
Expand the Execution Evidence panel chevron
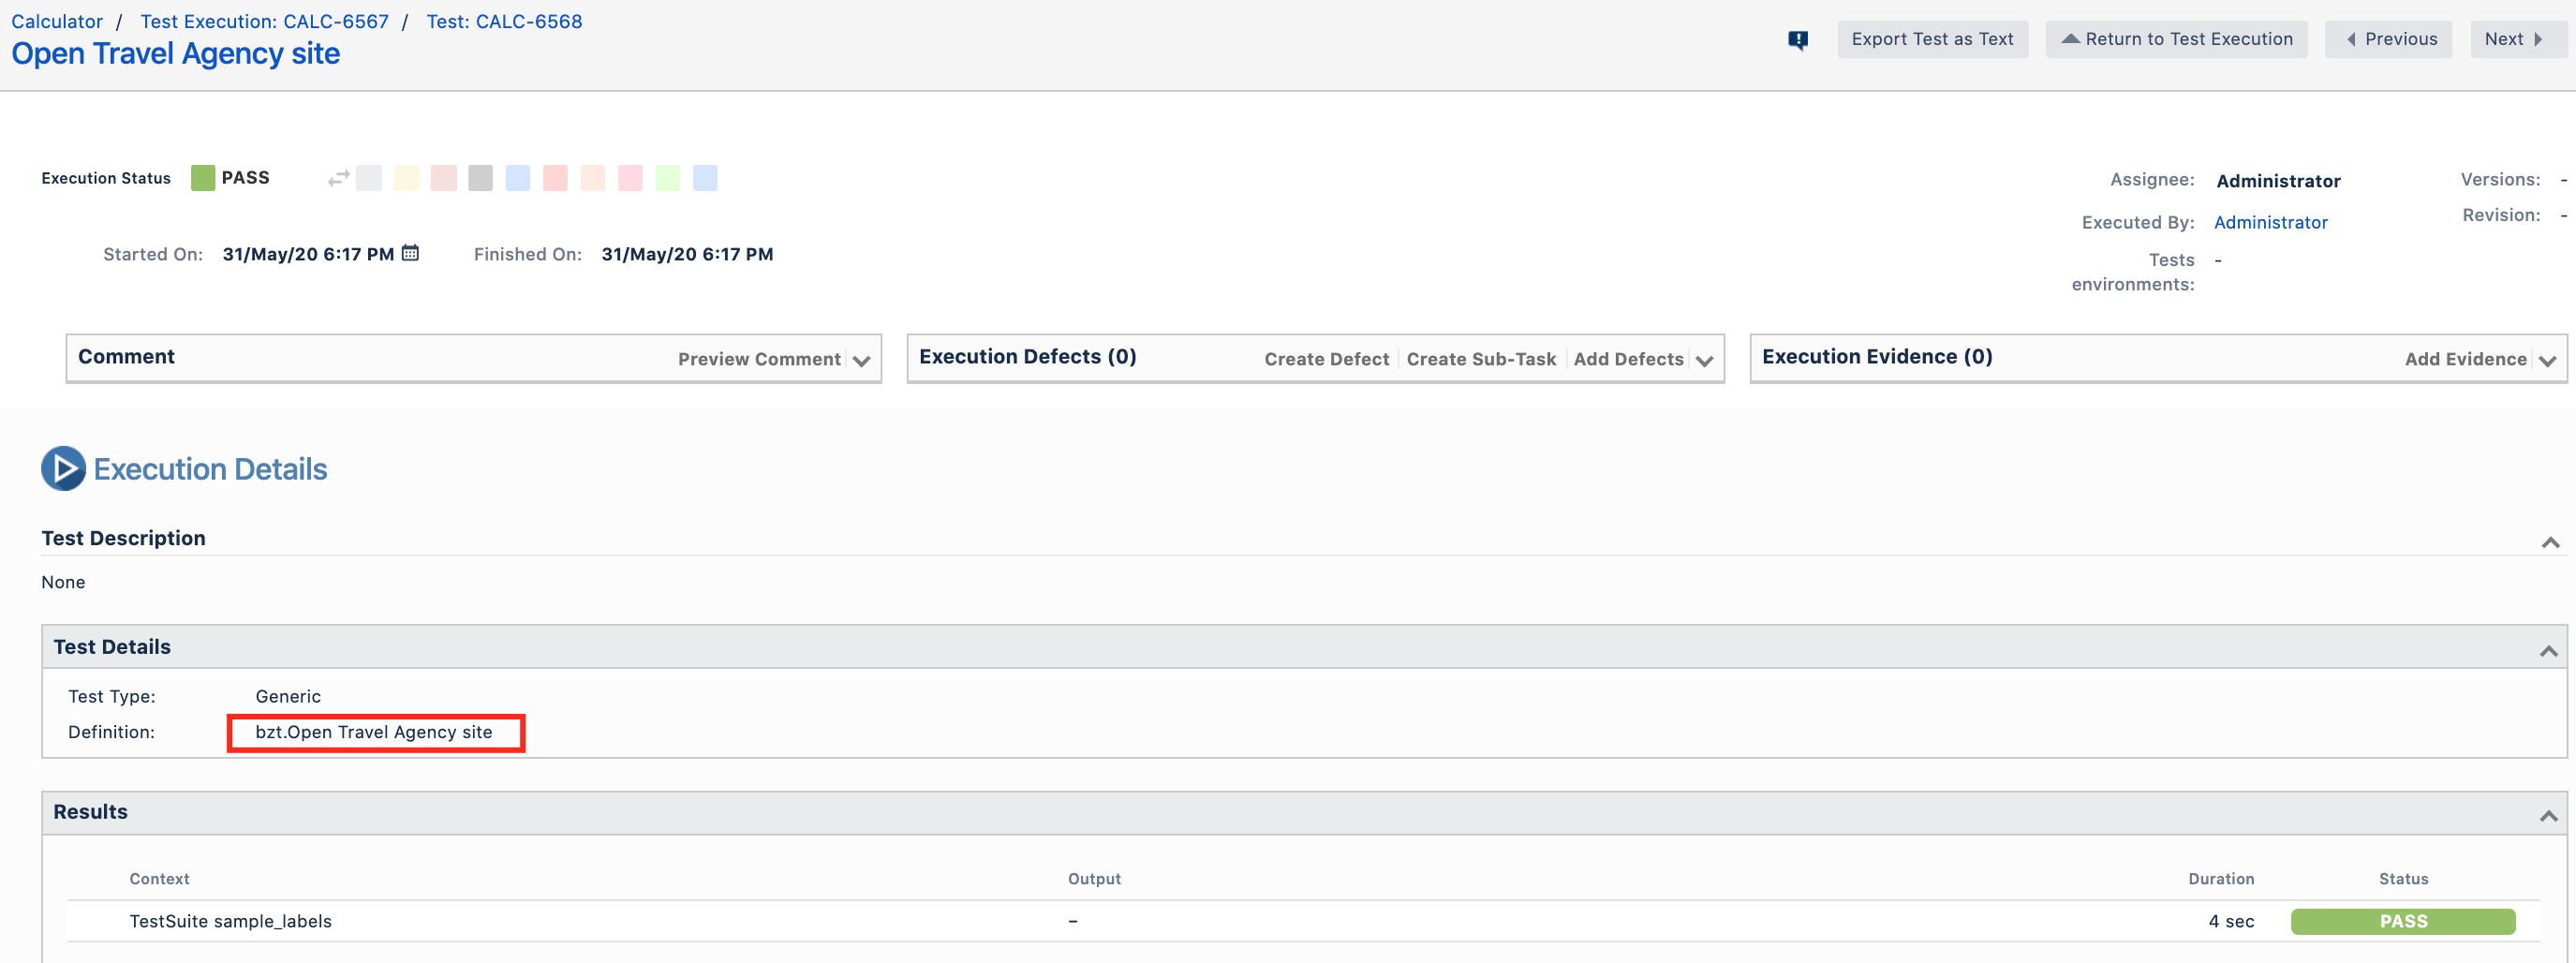[2547, 361]
